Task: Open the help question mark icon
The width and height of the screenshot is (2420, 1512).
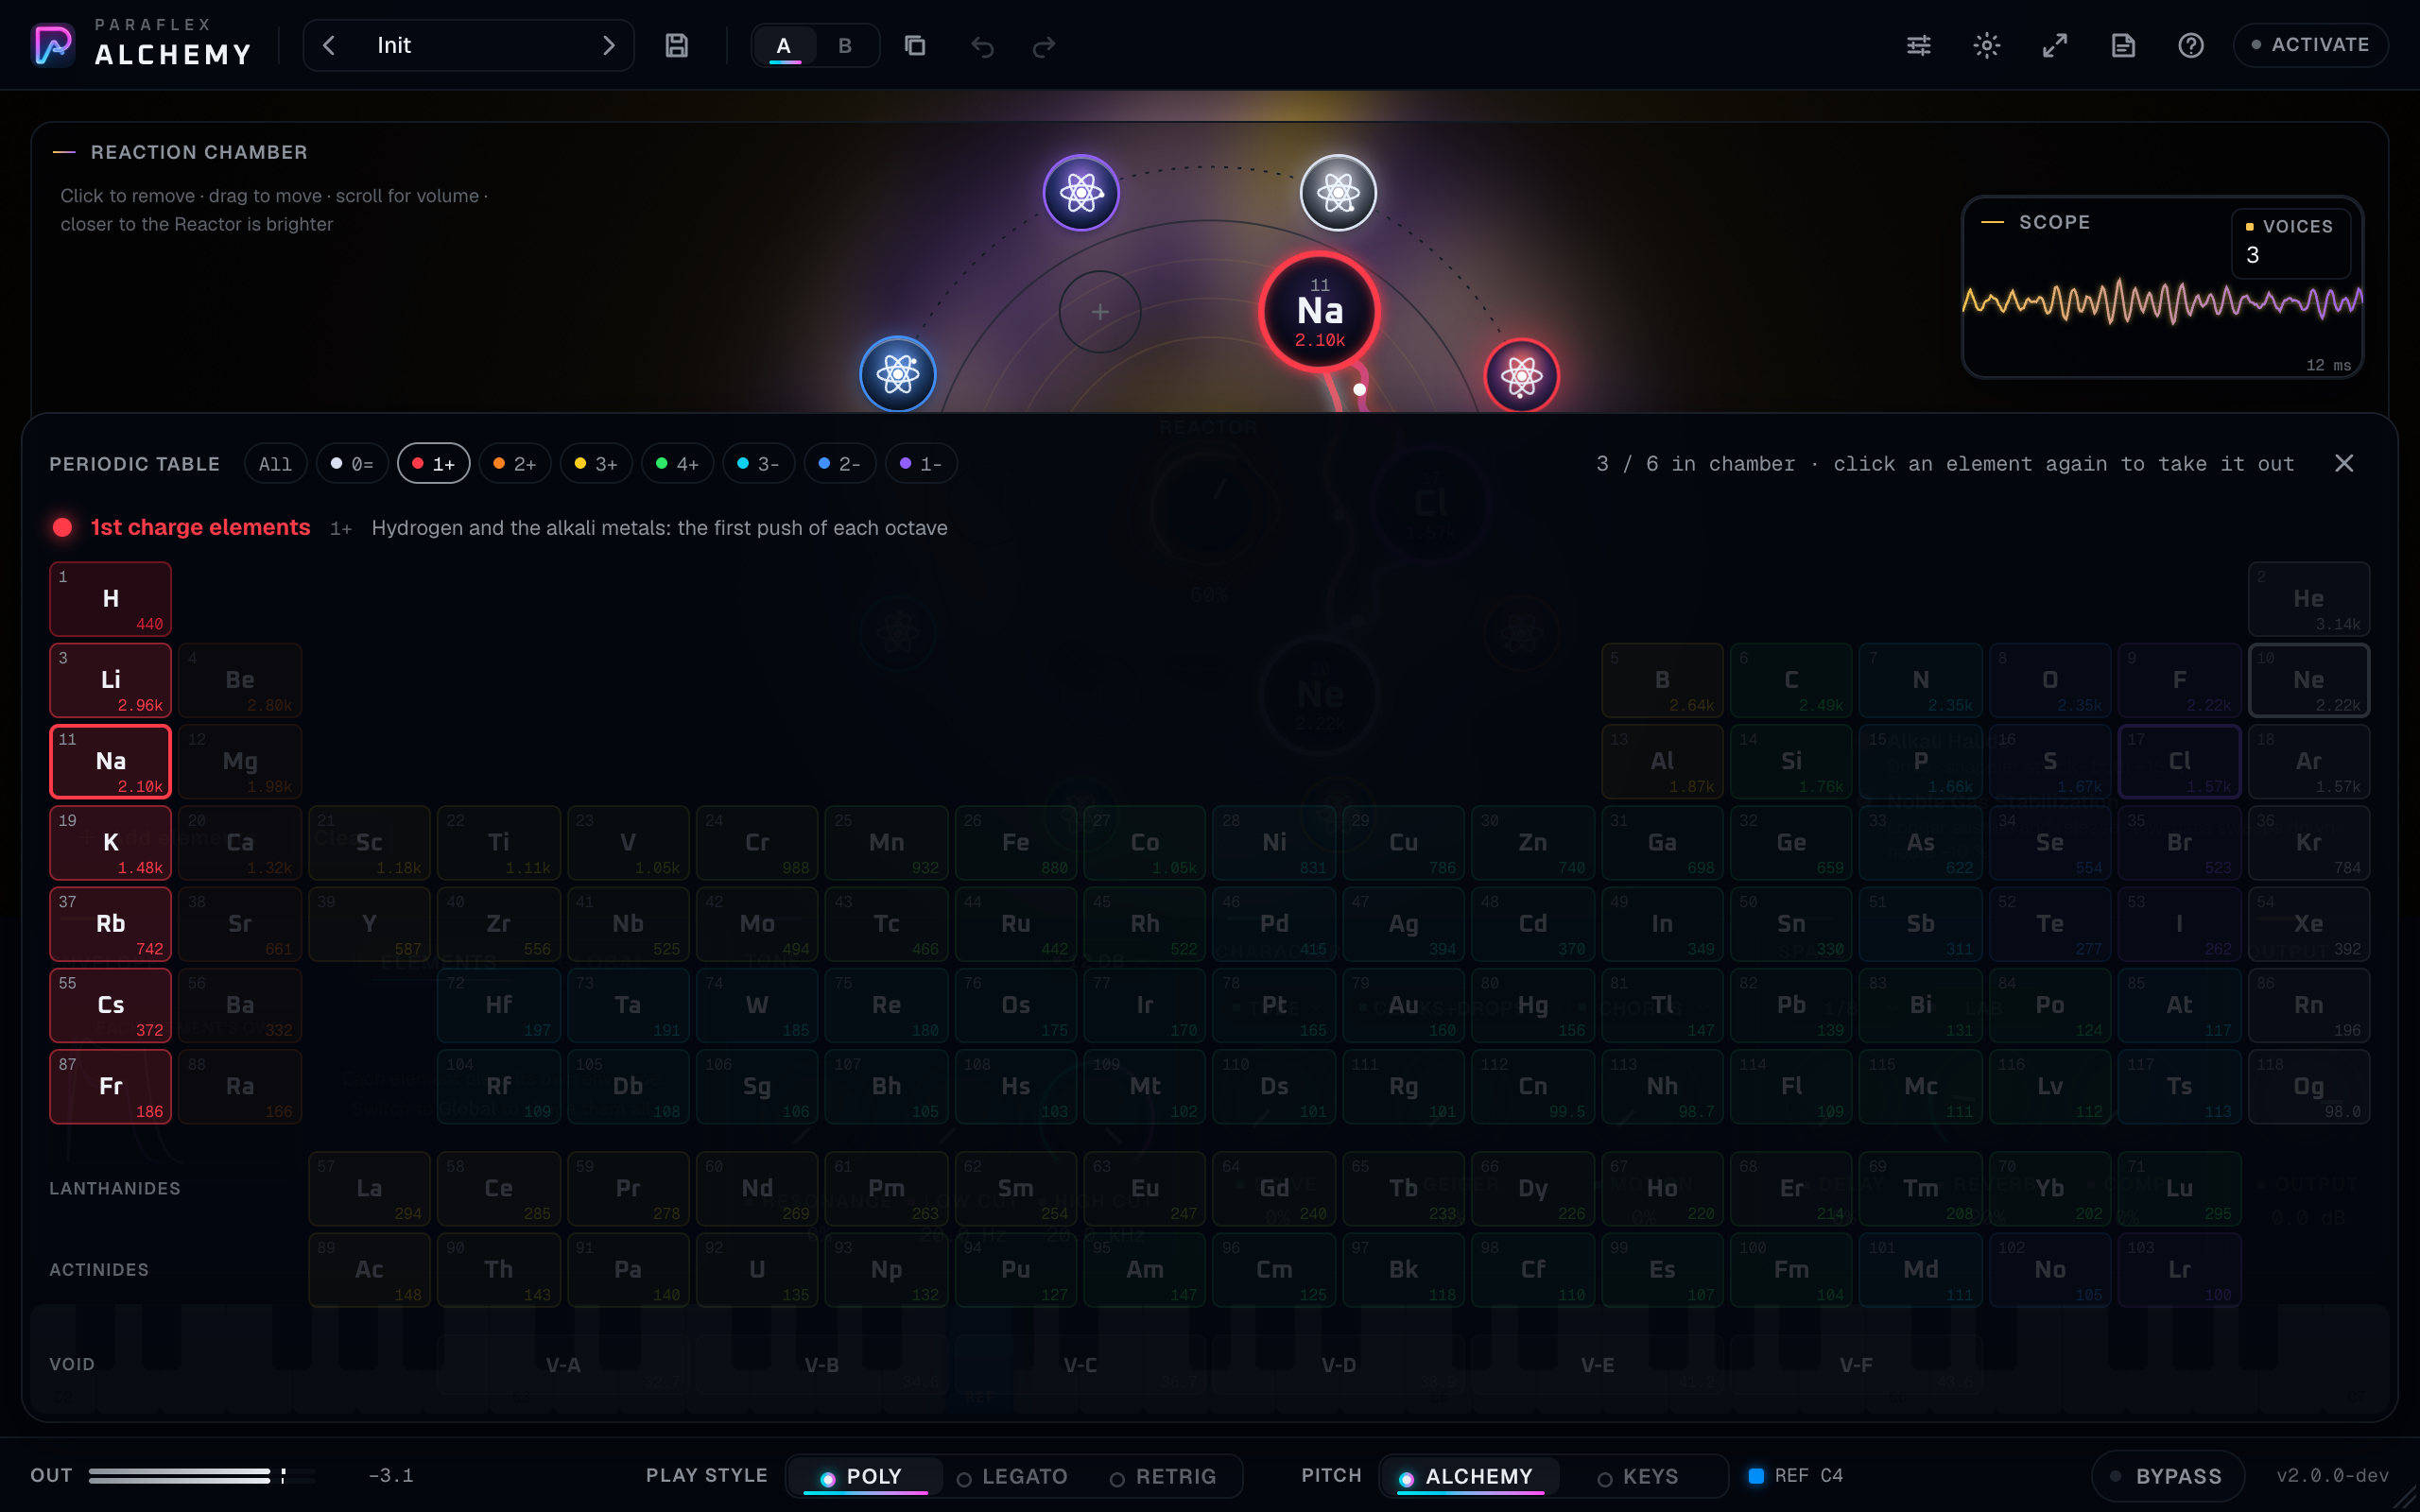Action: point(2191,46)
